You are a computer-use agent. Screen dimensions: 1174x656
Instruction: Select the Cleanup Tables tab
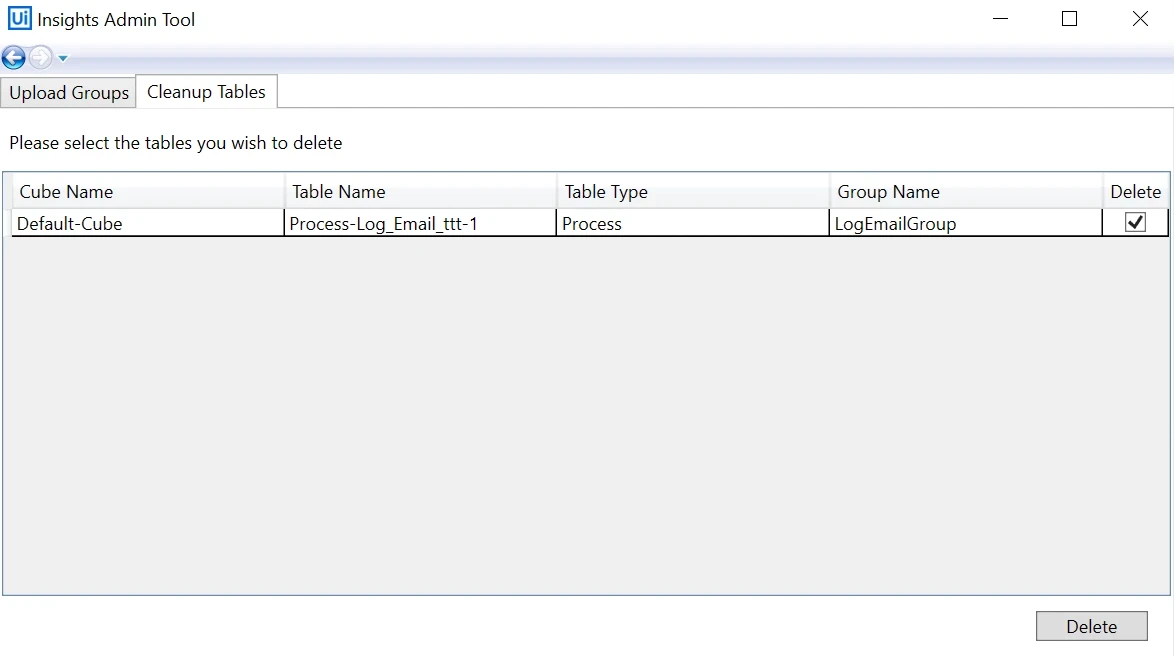207,91
